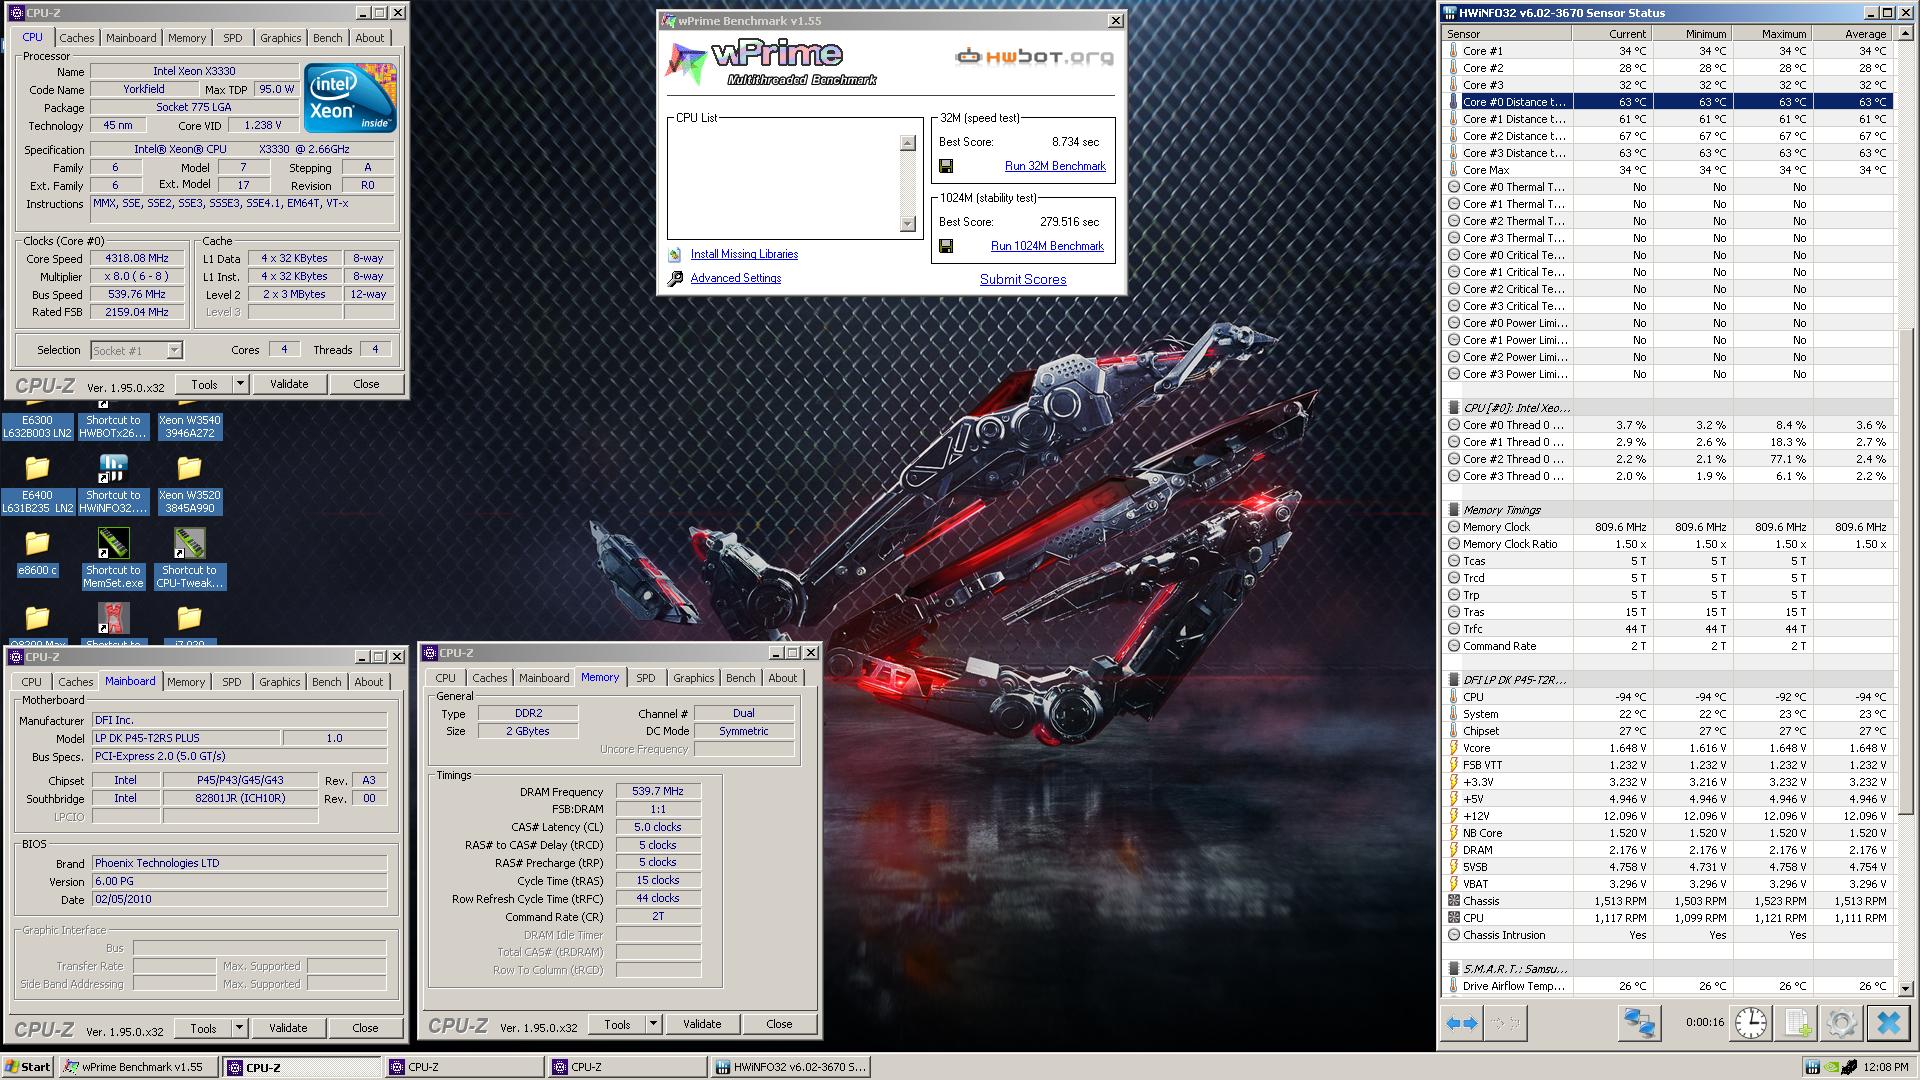This screenshot has height=1080, width=1920.
Task: Select MemSet.exe shortcut desktop icon
Action: click(x=113, y=543)
